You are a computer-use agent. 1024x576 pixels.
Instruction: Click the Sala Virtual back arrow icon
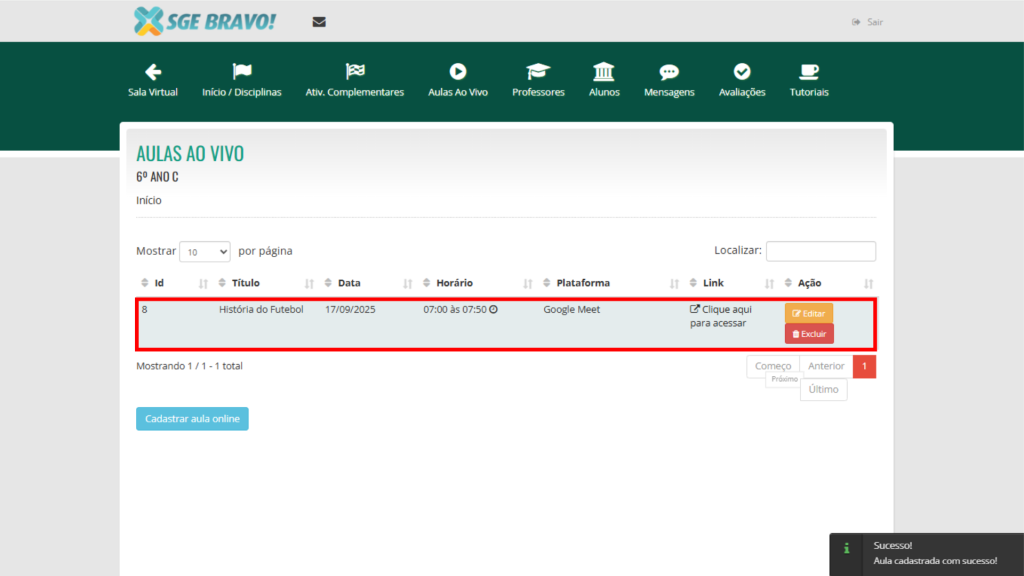pyautogui.click(x=153, y=72)
